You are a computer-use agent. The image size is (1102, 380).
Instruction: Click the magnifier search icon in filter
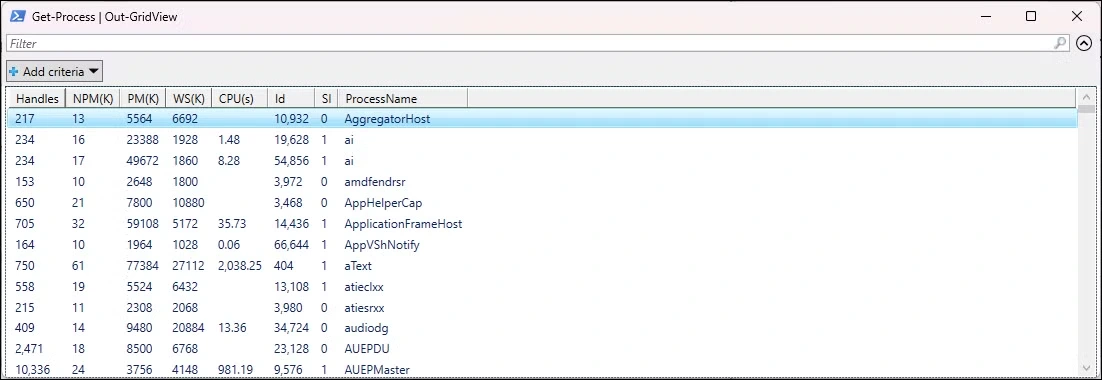[x=1061, y=44]
